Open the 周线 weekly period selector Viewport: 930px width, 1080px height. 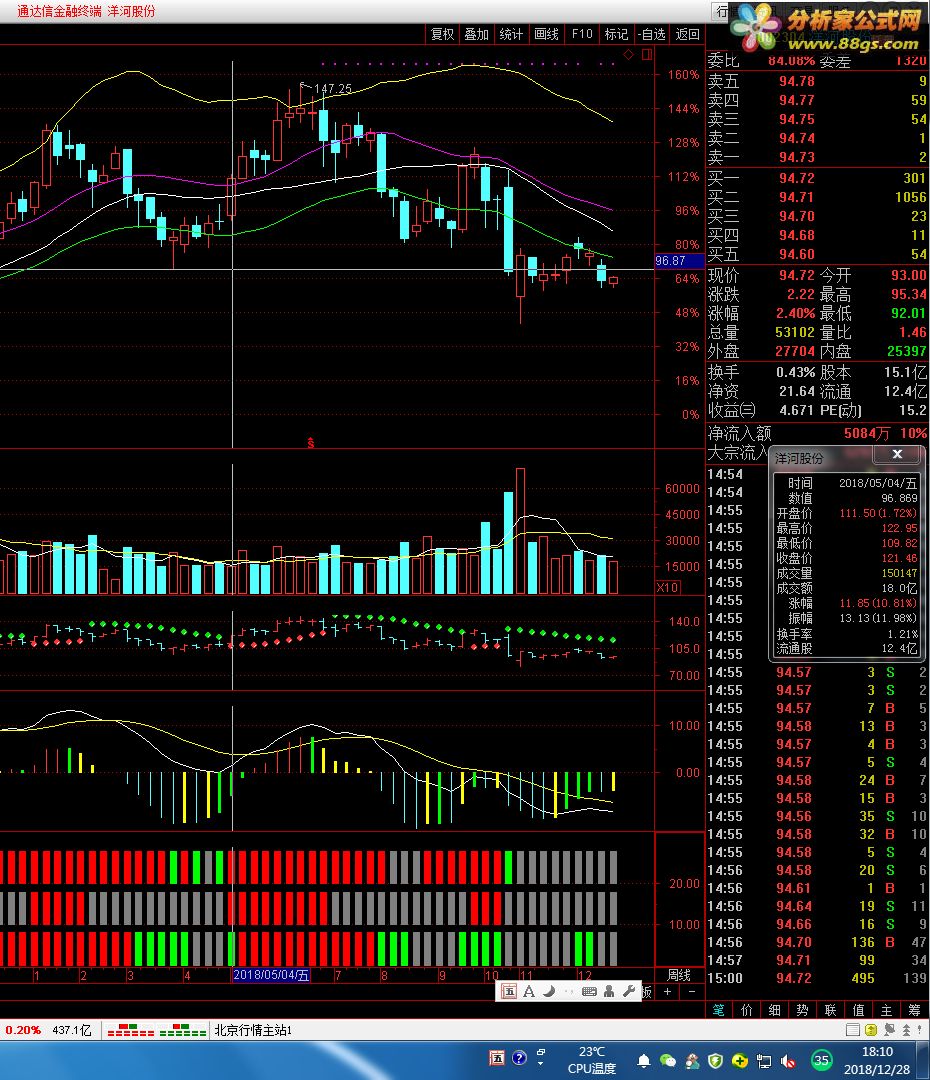pyautogui.click(x=679, y=975)
